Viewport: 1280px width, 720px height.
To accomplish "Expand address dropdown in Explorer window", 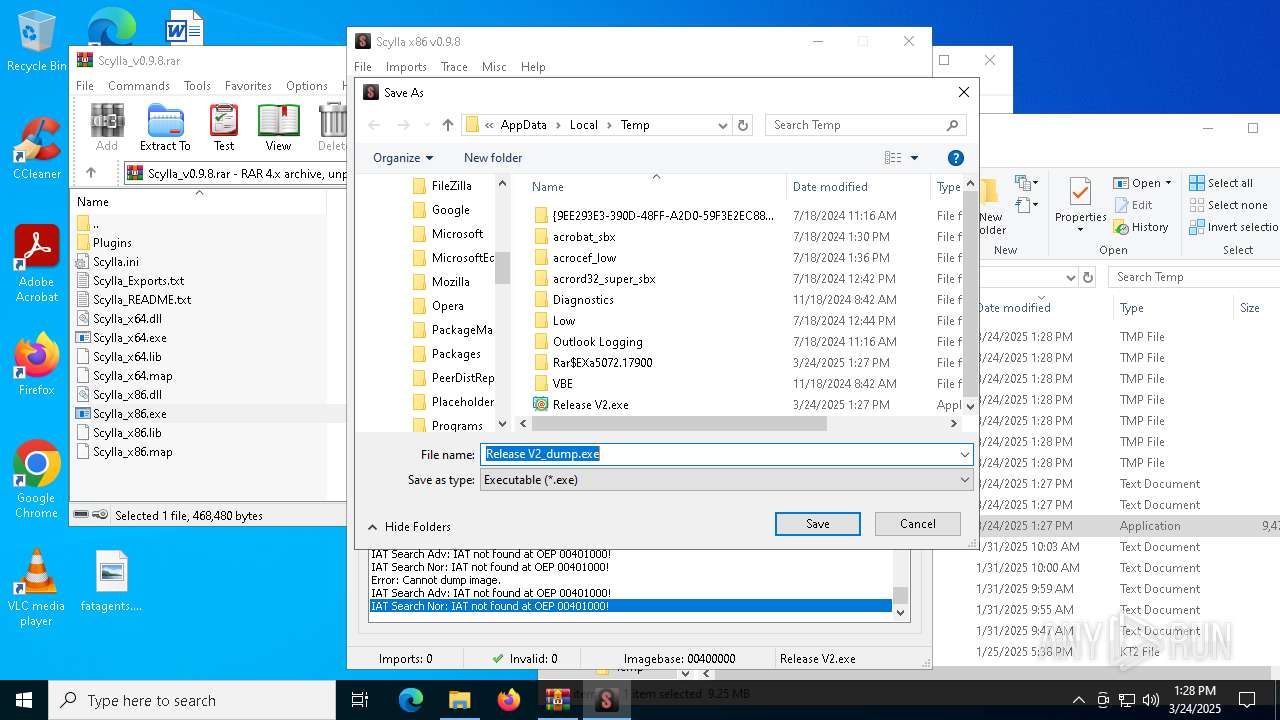I will 1070,277.
